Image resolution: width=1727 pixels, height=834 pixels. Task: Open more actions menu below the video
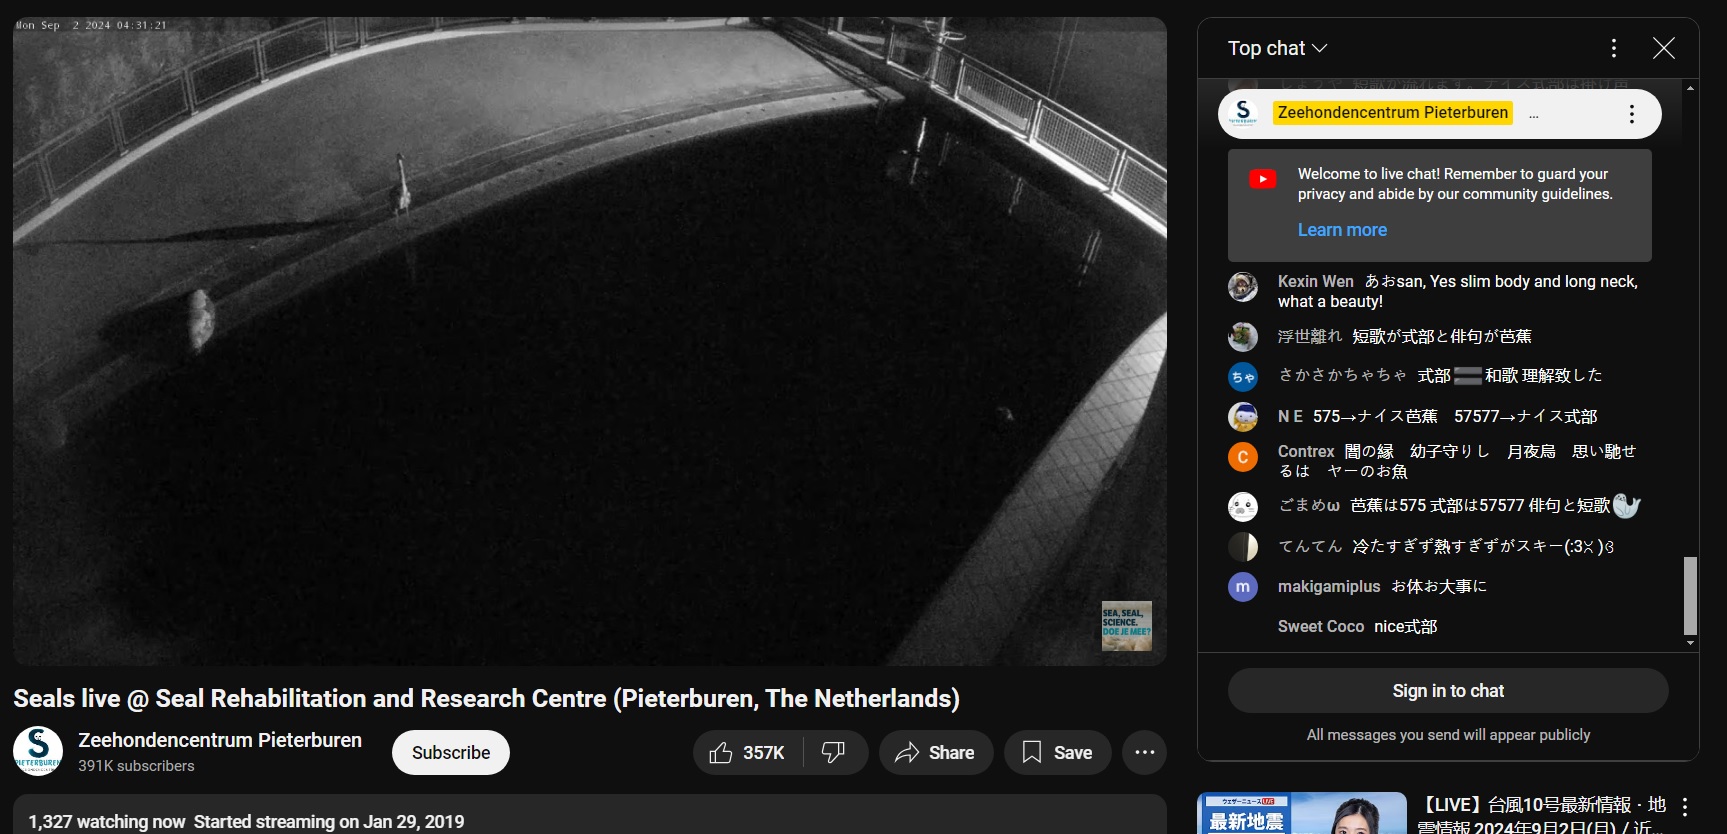[1144, 753]
